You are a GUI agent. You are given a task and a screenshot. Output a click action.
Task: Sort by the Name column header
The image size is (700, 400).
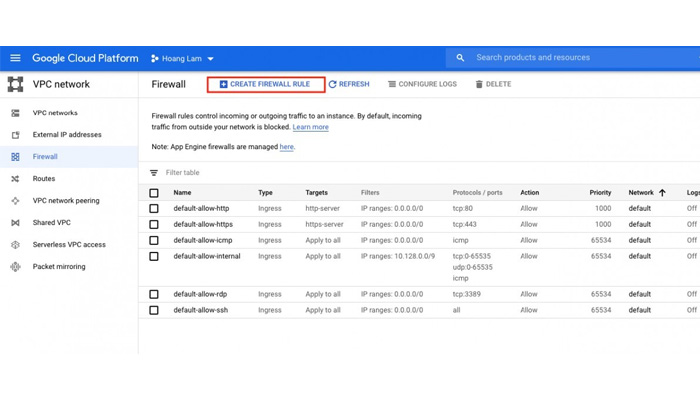(182, 193)
